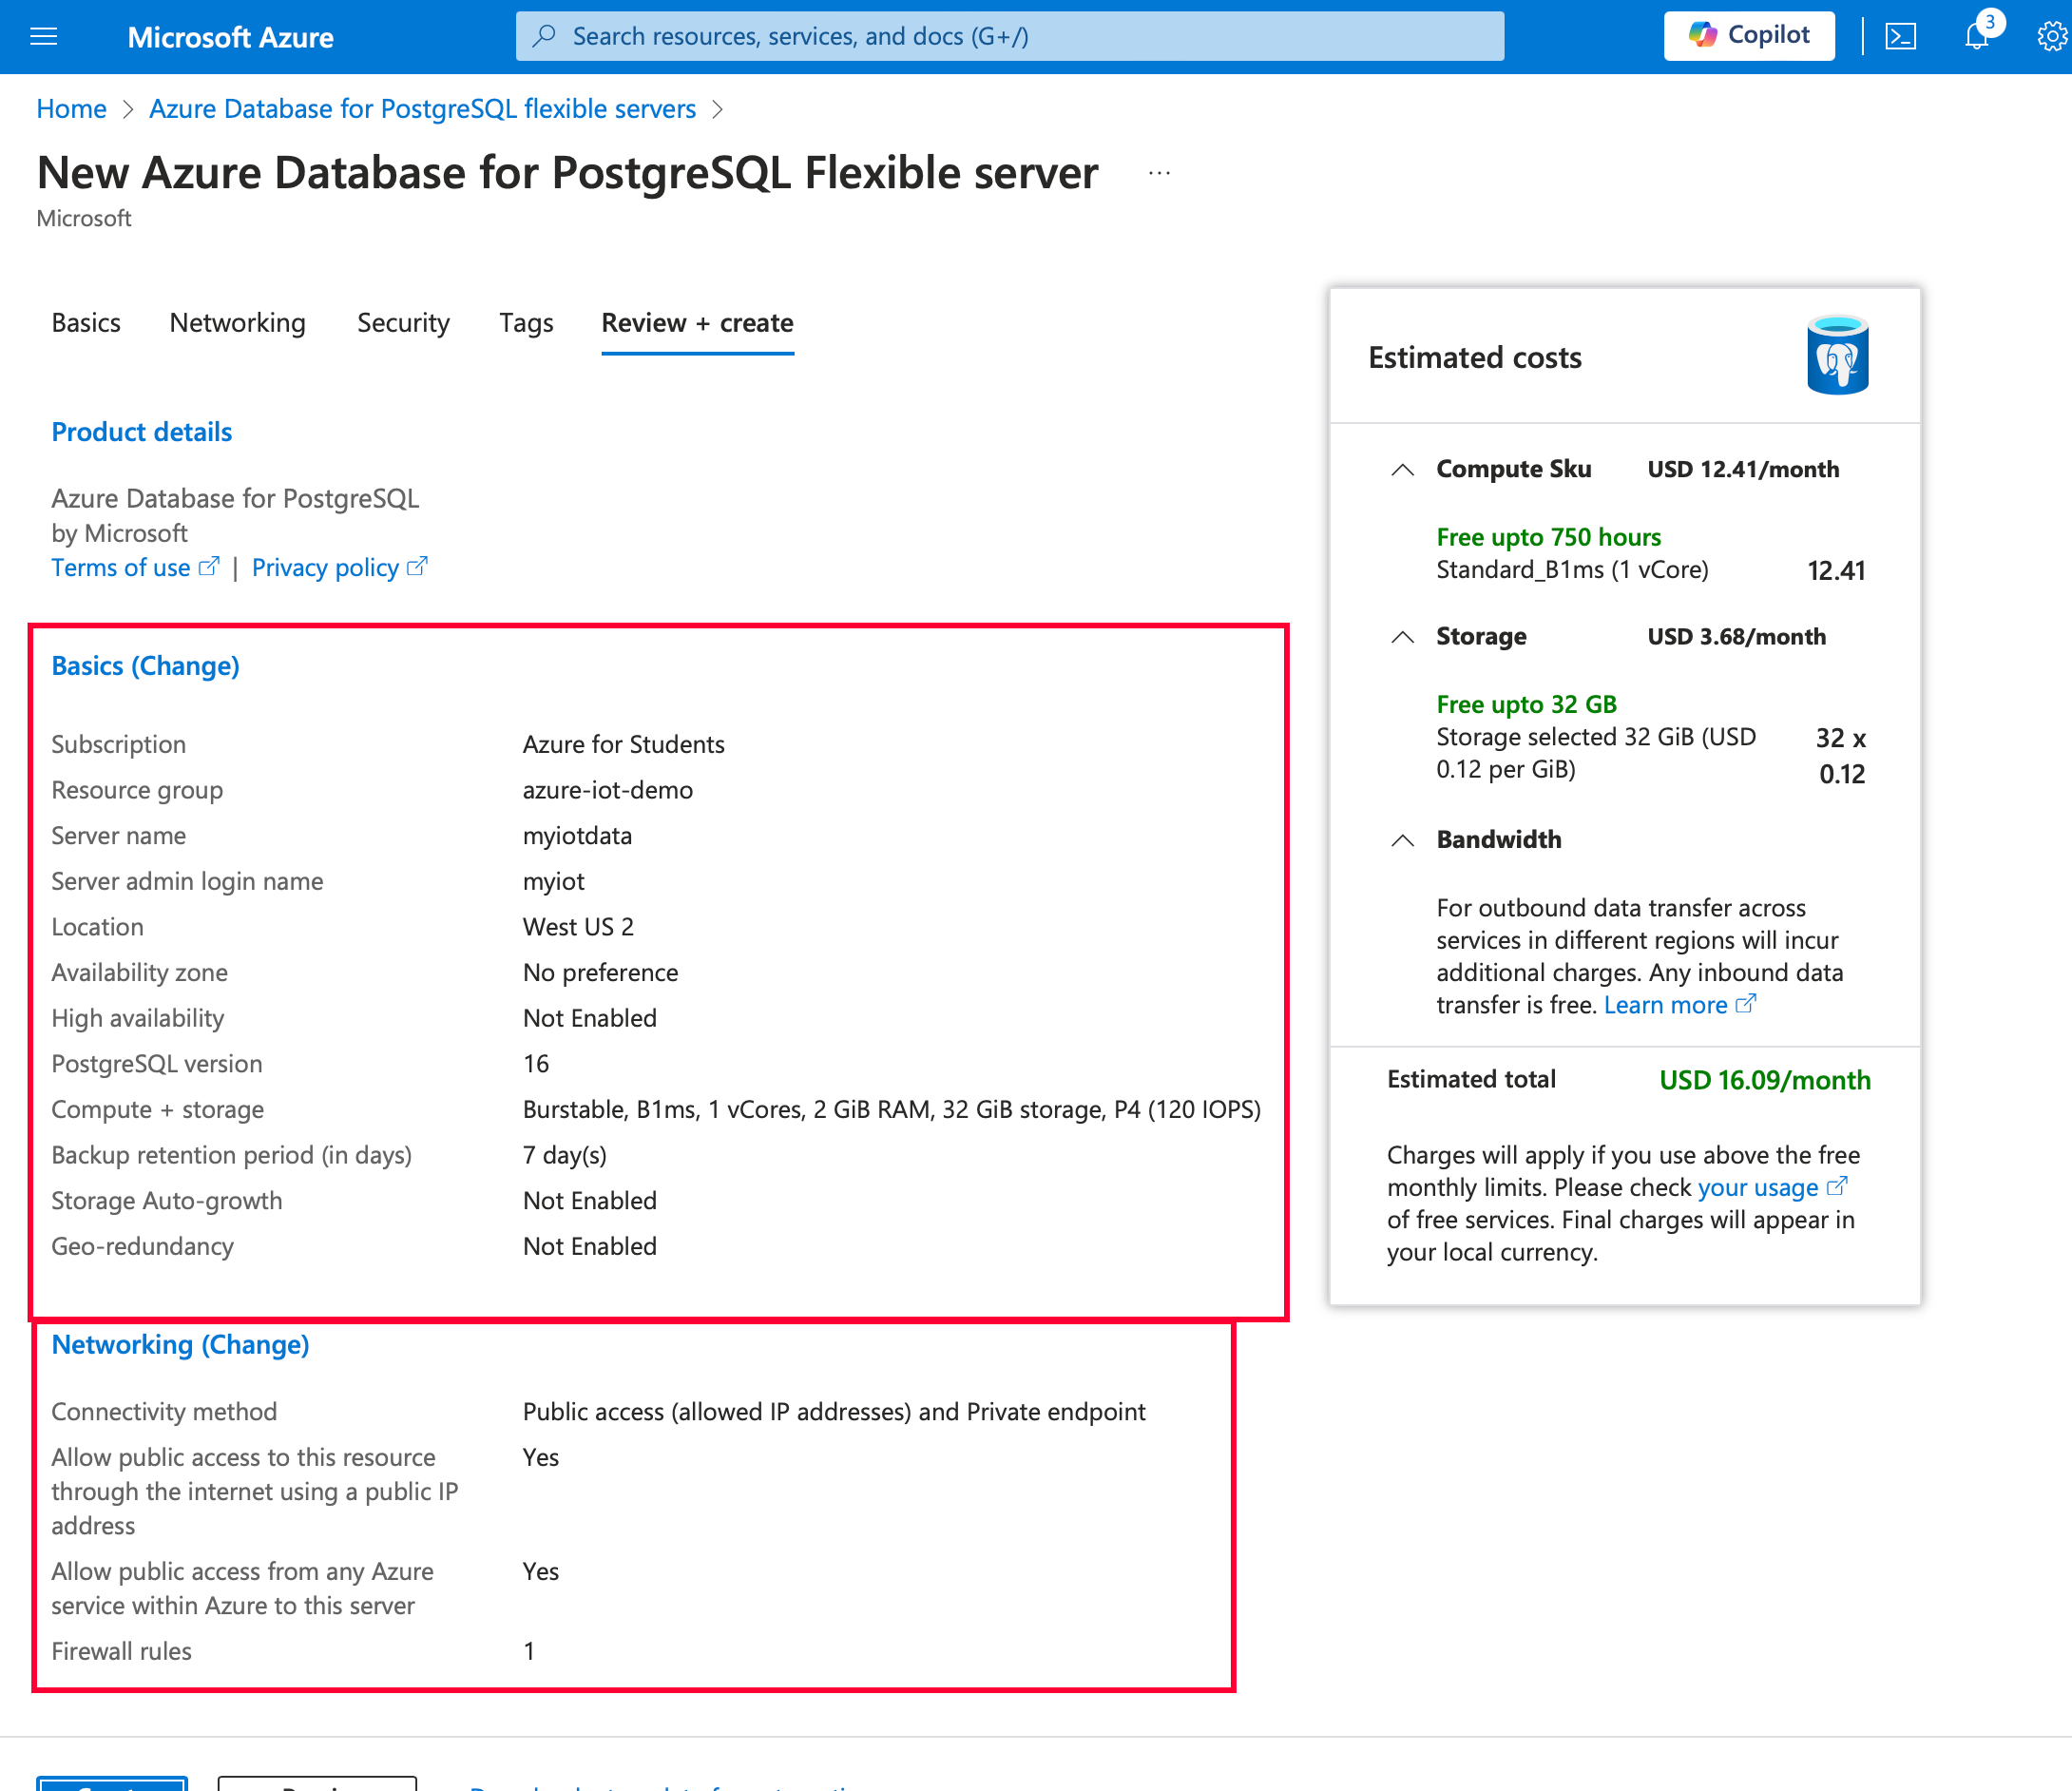Switch to the Security tab
This screenshot has height=1791, width=2072.
[x=403, y=323]
